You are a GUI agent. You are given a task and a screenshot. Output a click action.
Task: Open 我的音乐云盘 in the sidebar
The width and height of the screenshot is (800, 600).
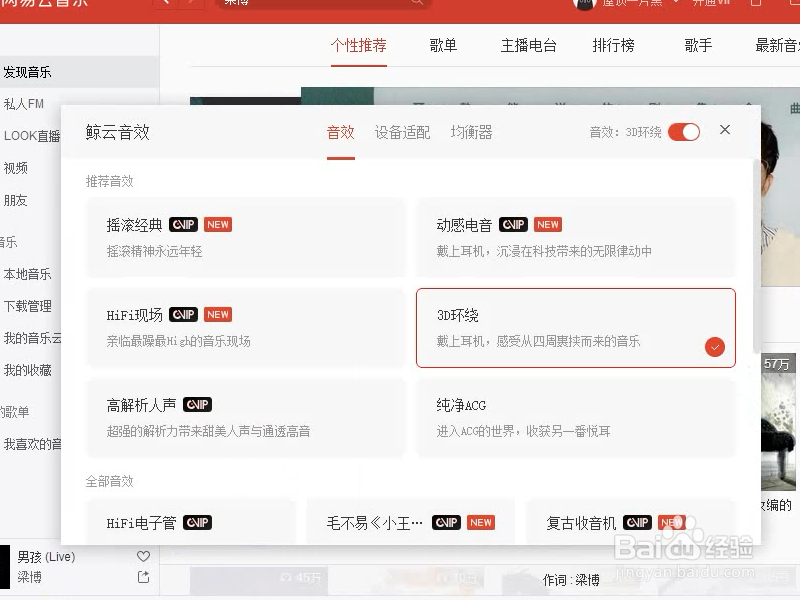(32, 338)
